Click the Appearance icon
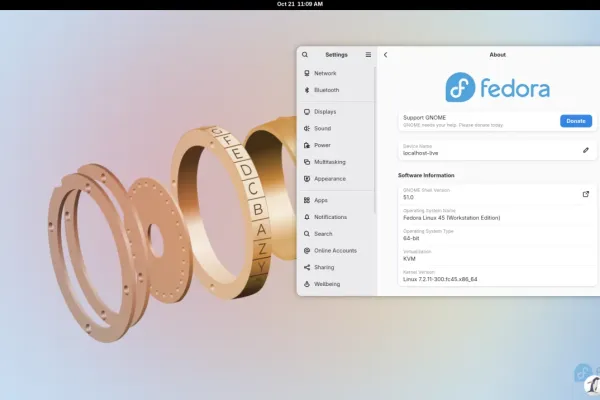Screen dimensions: 600x400 coord(307,179)
